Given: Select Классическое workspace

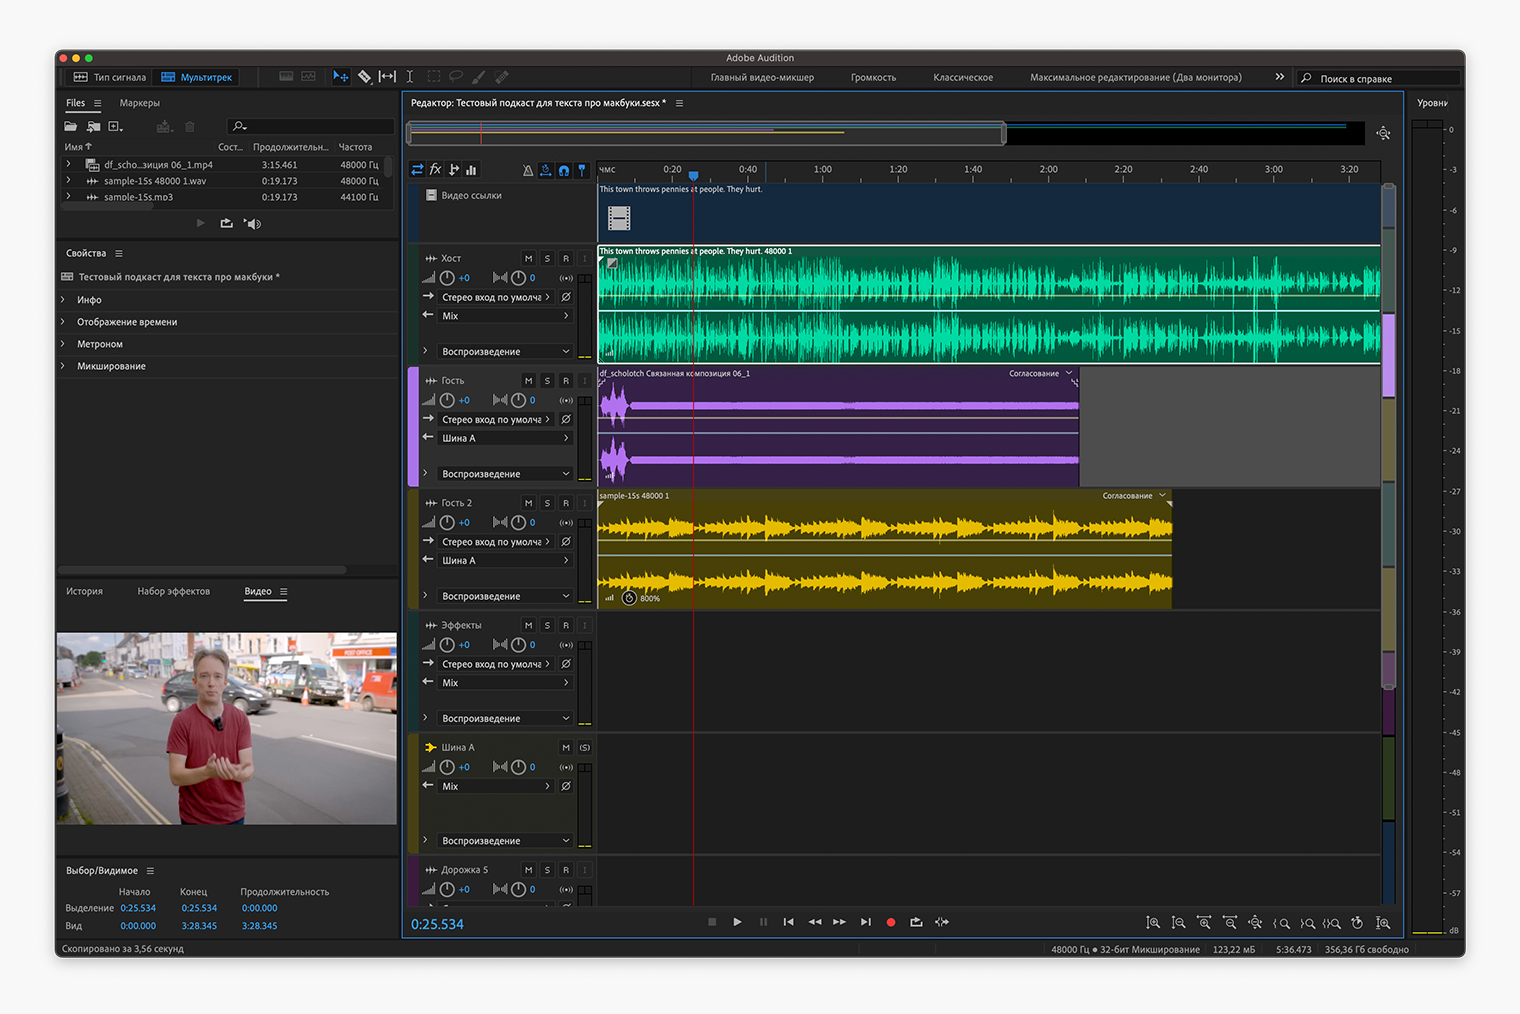Looking at the screenshot, I should 963,78.
